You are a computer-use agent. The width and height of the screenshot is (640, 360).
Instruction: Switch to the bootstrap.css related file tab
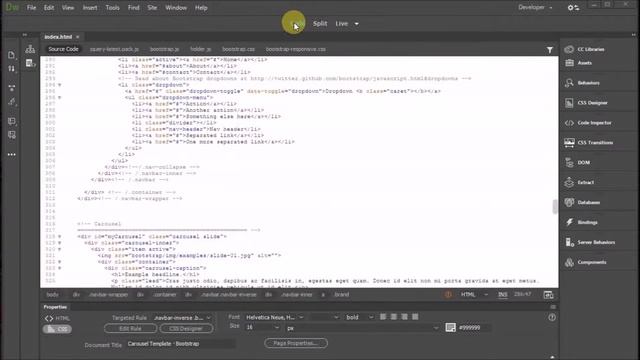coord(238,49)
